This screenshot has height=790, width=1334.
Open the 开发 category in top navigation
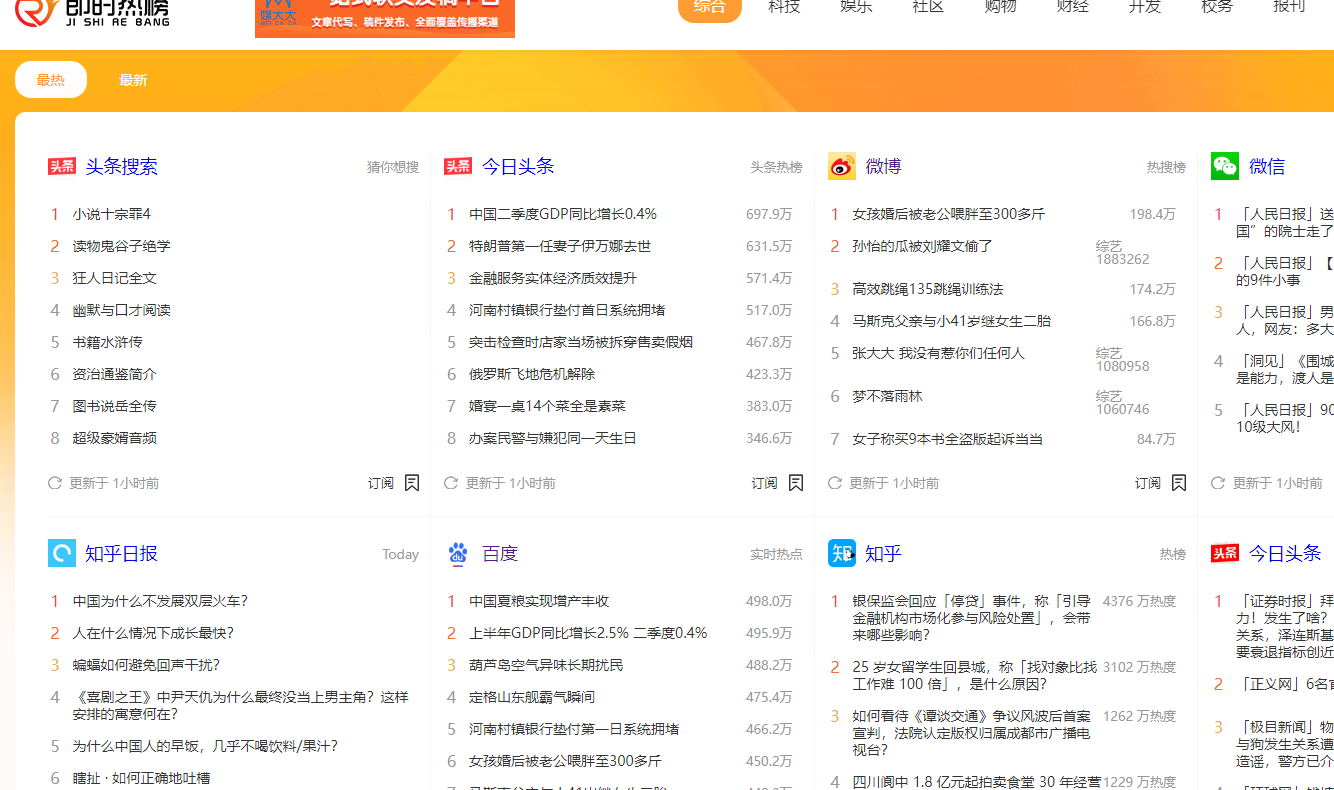coord(1145,7)
